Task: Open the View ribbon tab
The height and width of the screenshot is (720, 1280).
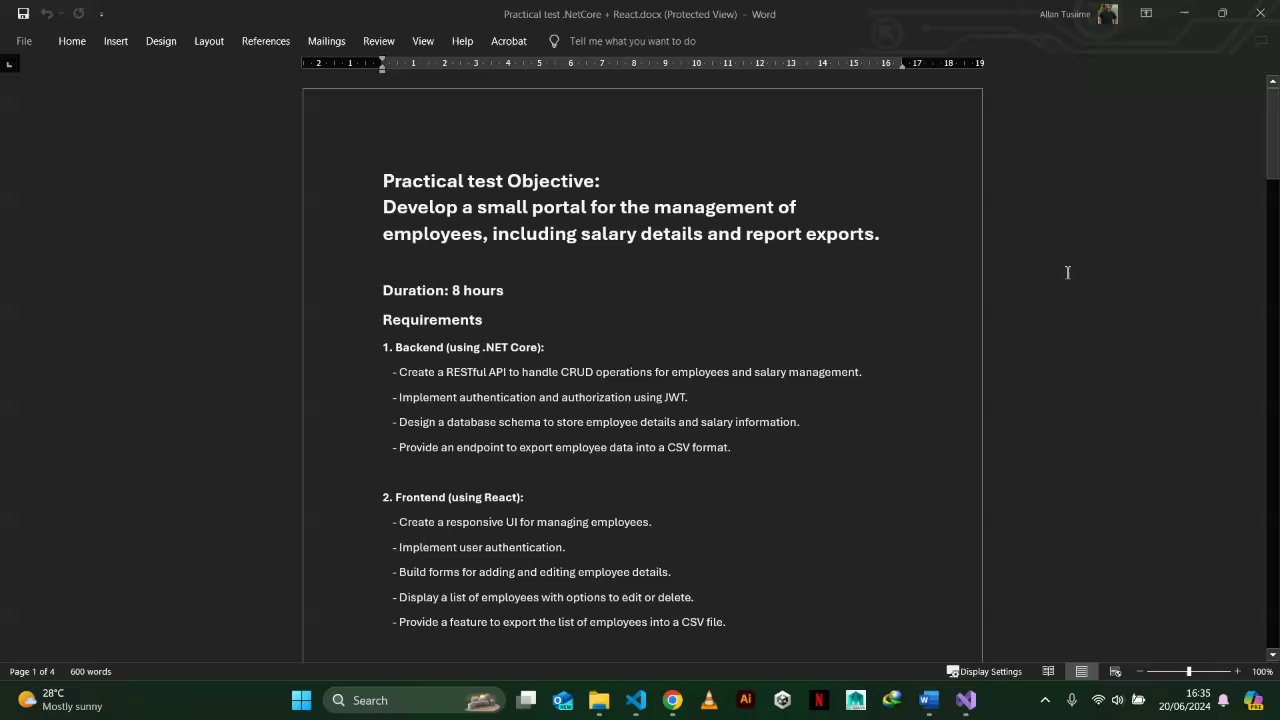Action: (x=423, y=41)
